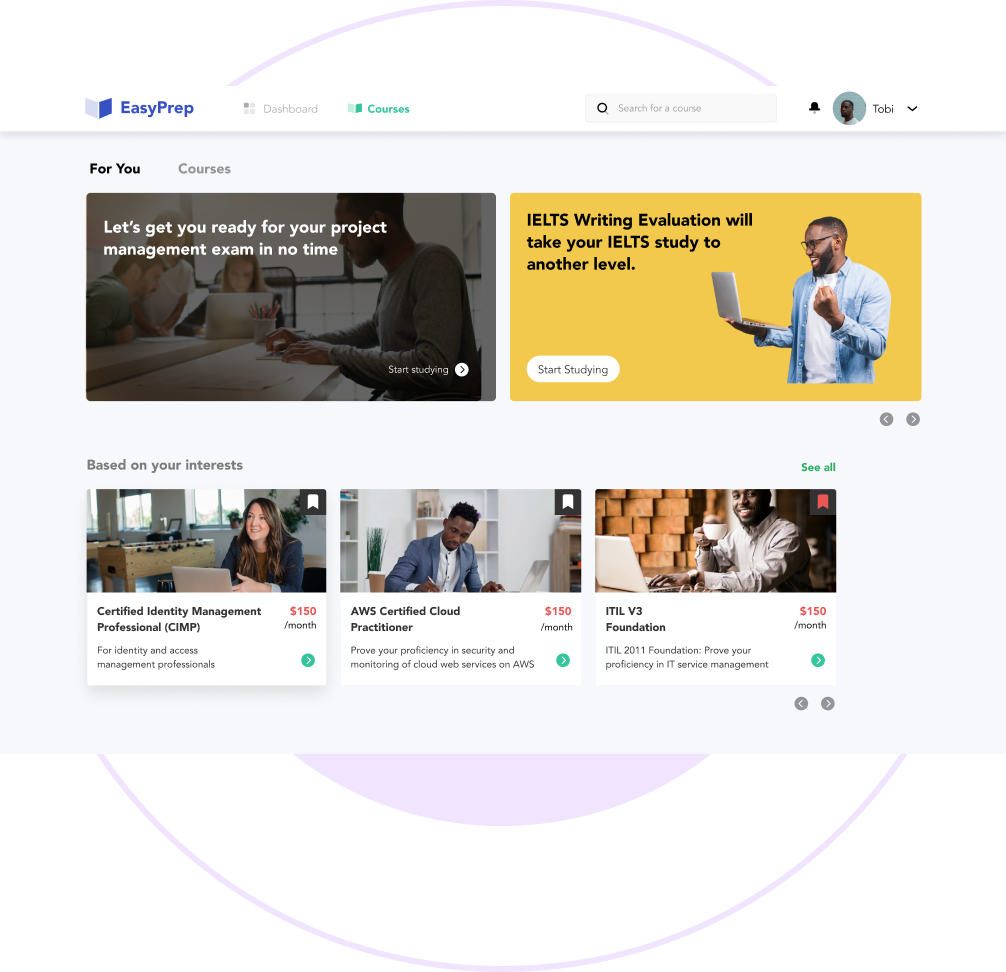
Task: Remove bookmark from ITIL V3 Foundation card
Action: tap(823, 502)
